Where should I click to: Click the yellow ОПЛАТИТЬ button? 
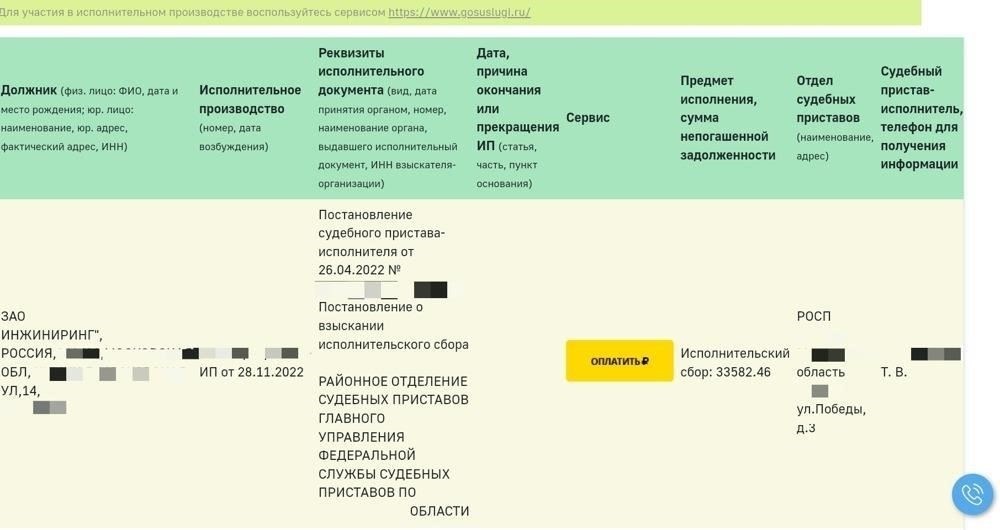pyautogui.click(x=619, y=361)
